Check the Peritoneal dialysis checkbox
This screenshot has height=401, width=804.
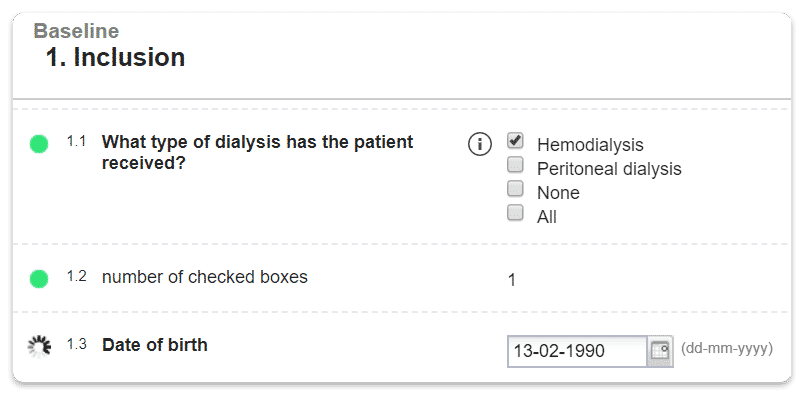tap(515, 165)
